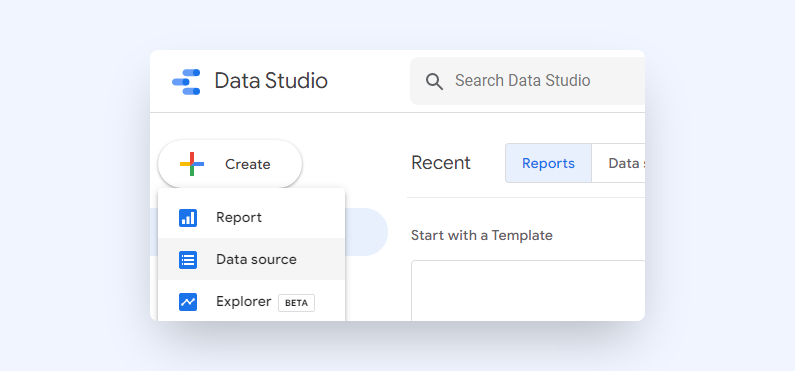This screenshot has width=795, height=371.
Task: Open the blank template thumbnail card
Action: [528, 291]
